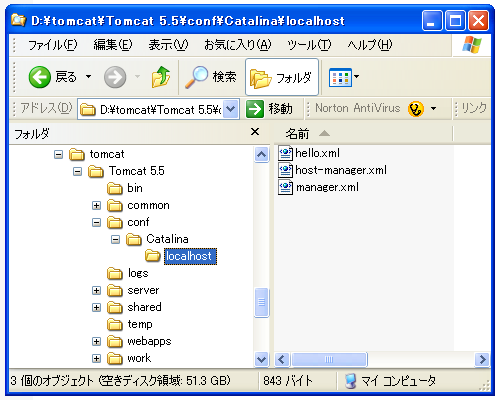Open the ファイル(F) menu
The image size is (498, 400).
point(53,45)
